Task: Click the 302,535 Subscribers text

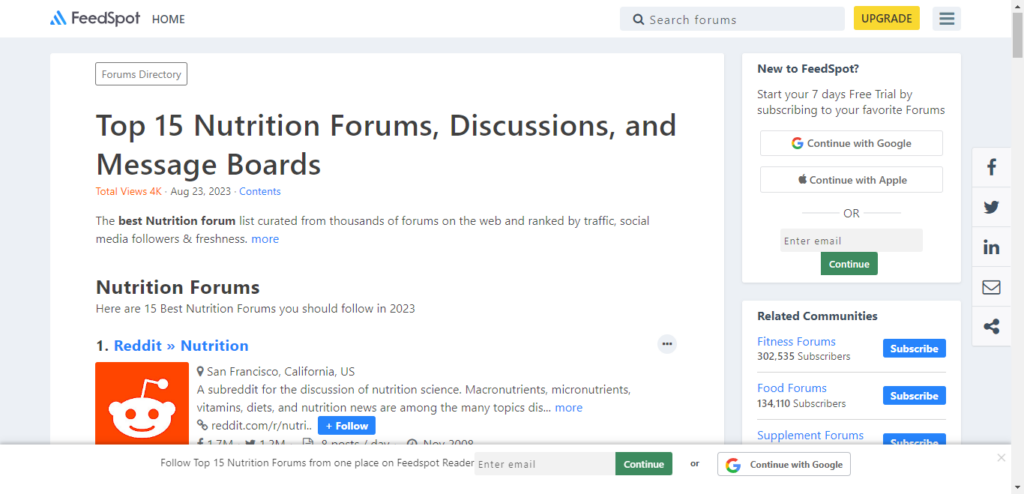Action: pos(803,357)
